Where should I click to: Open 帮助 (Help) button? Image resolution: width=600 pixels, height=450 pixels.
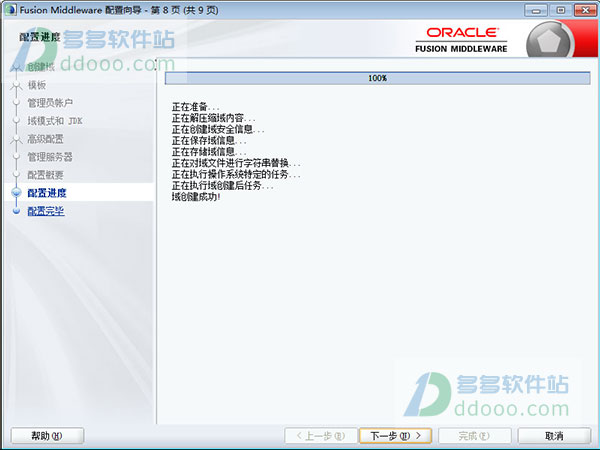click(47, 435)
